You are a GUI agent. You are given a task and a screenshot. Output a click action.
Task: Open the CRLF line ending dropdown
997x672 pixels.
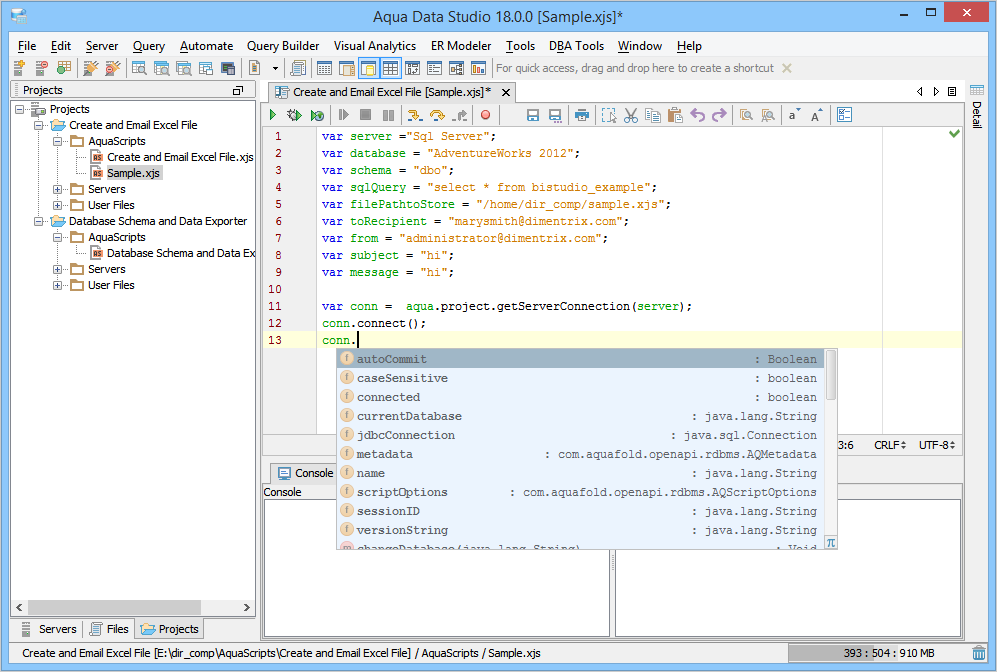890,445
